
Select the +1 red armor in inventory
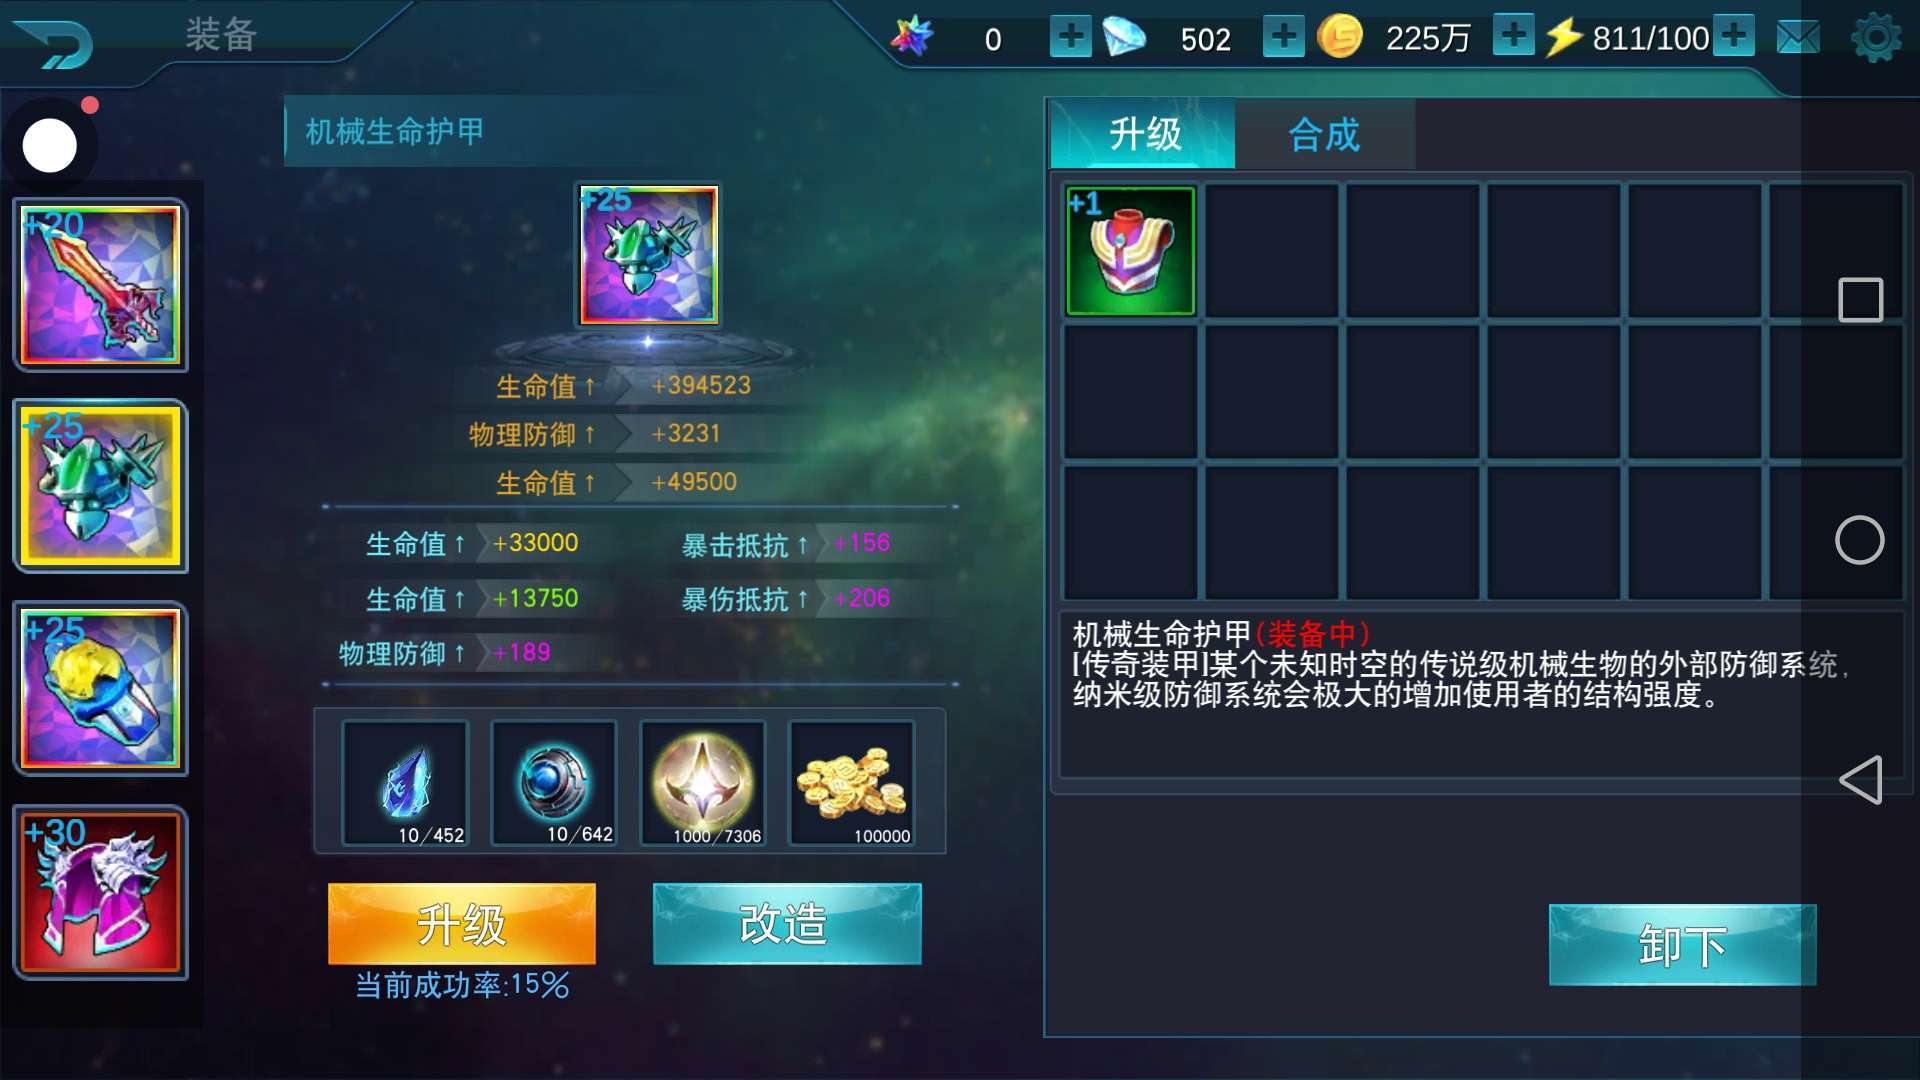click(x=1130, y=251)
